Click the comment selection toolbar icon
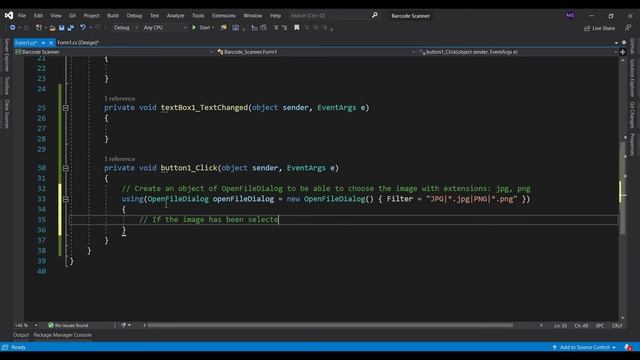Screen dimensions: 640x360 point(276,28)
